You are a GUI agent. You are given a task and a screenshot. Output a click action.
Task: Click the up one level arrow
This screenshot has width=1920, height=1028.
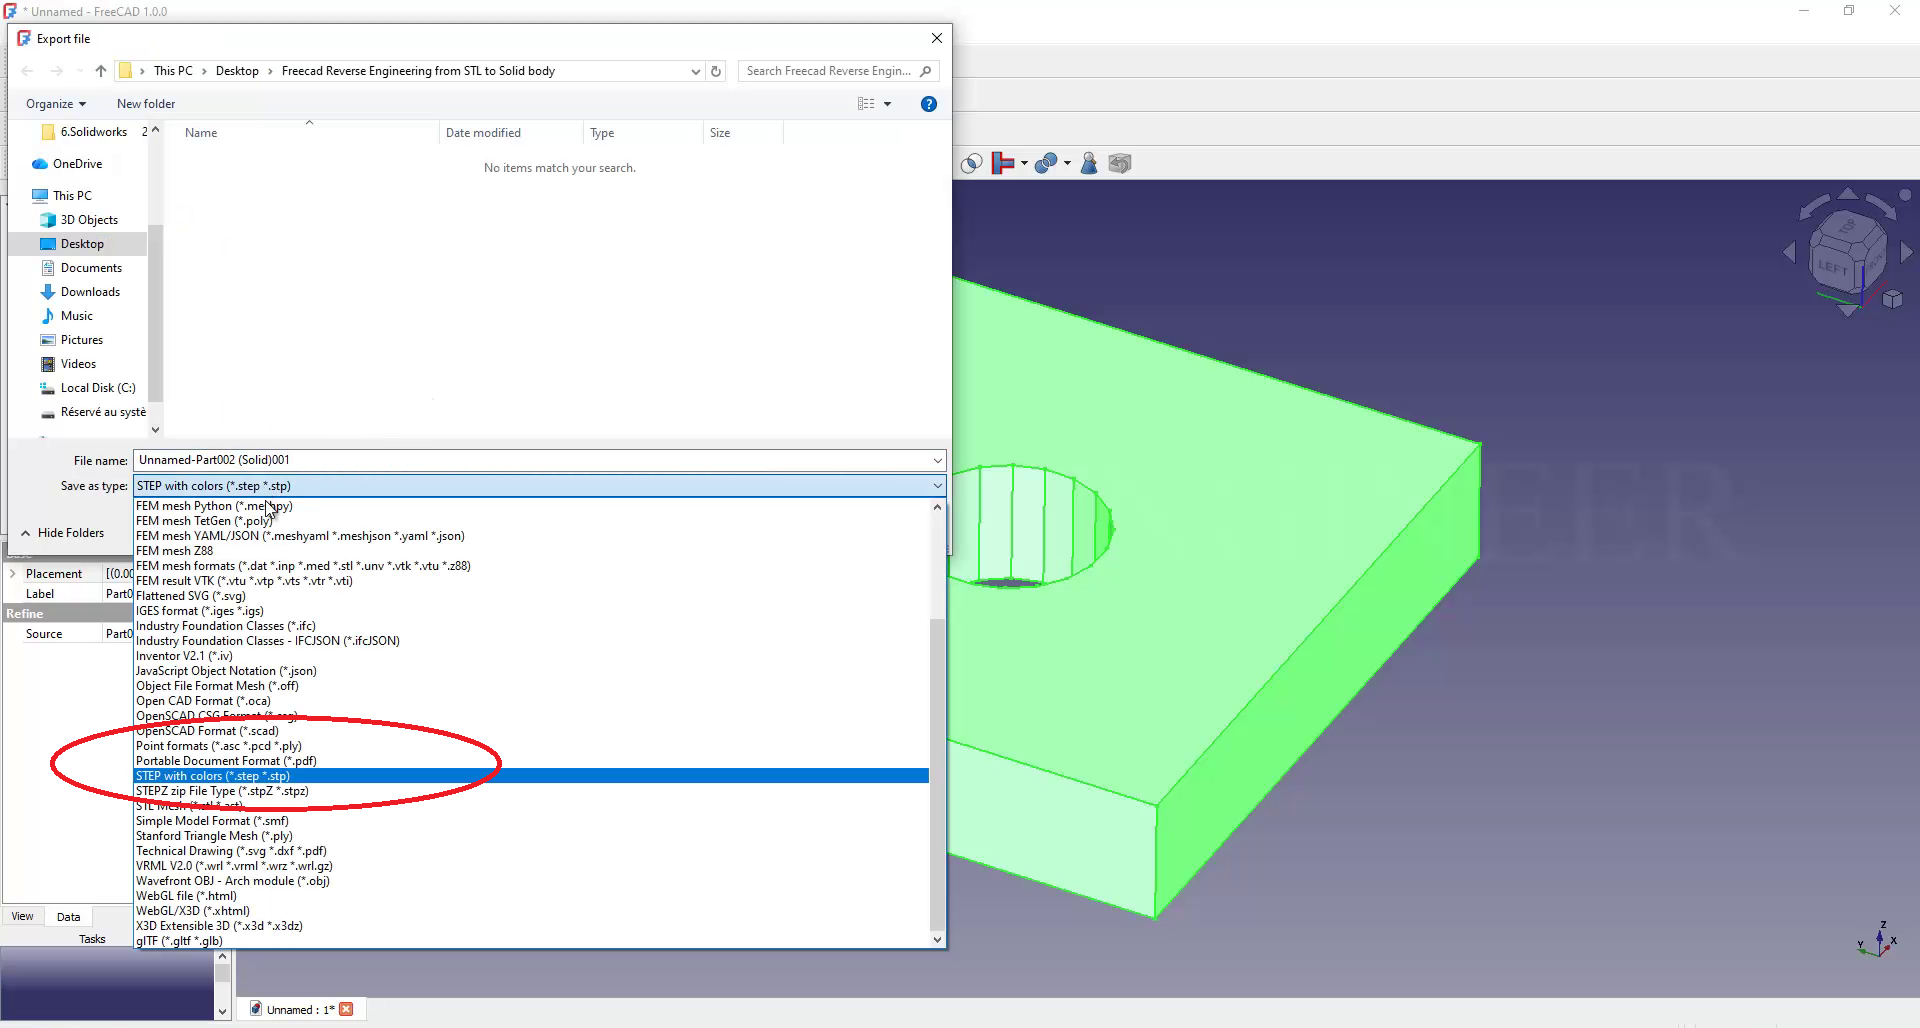pos(101,71)
